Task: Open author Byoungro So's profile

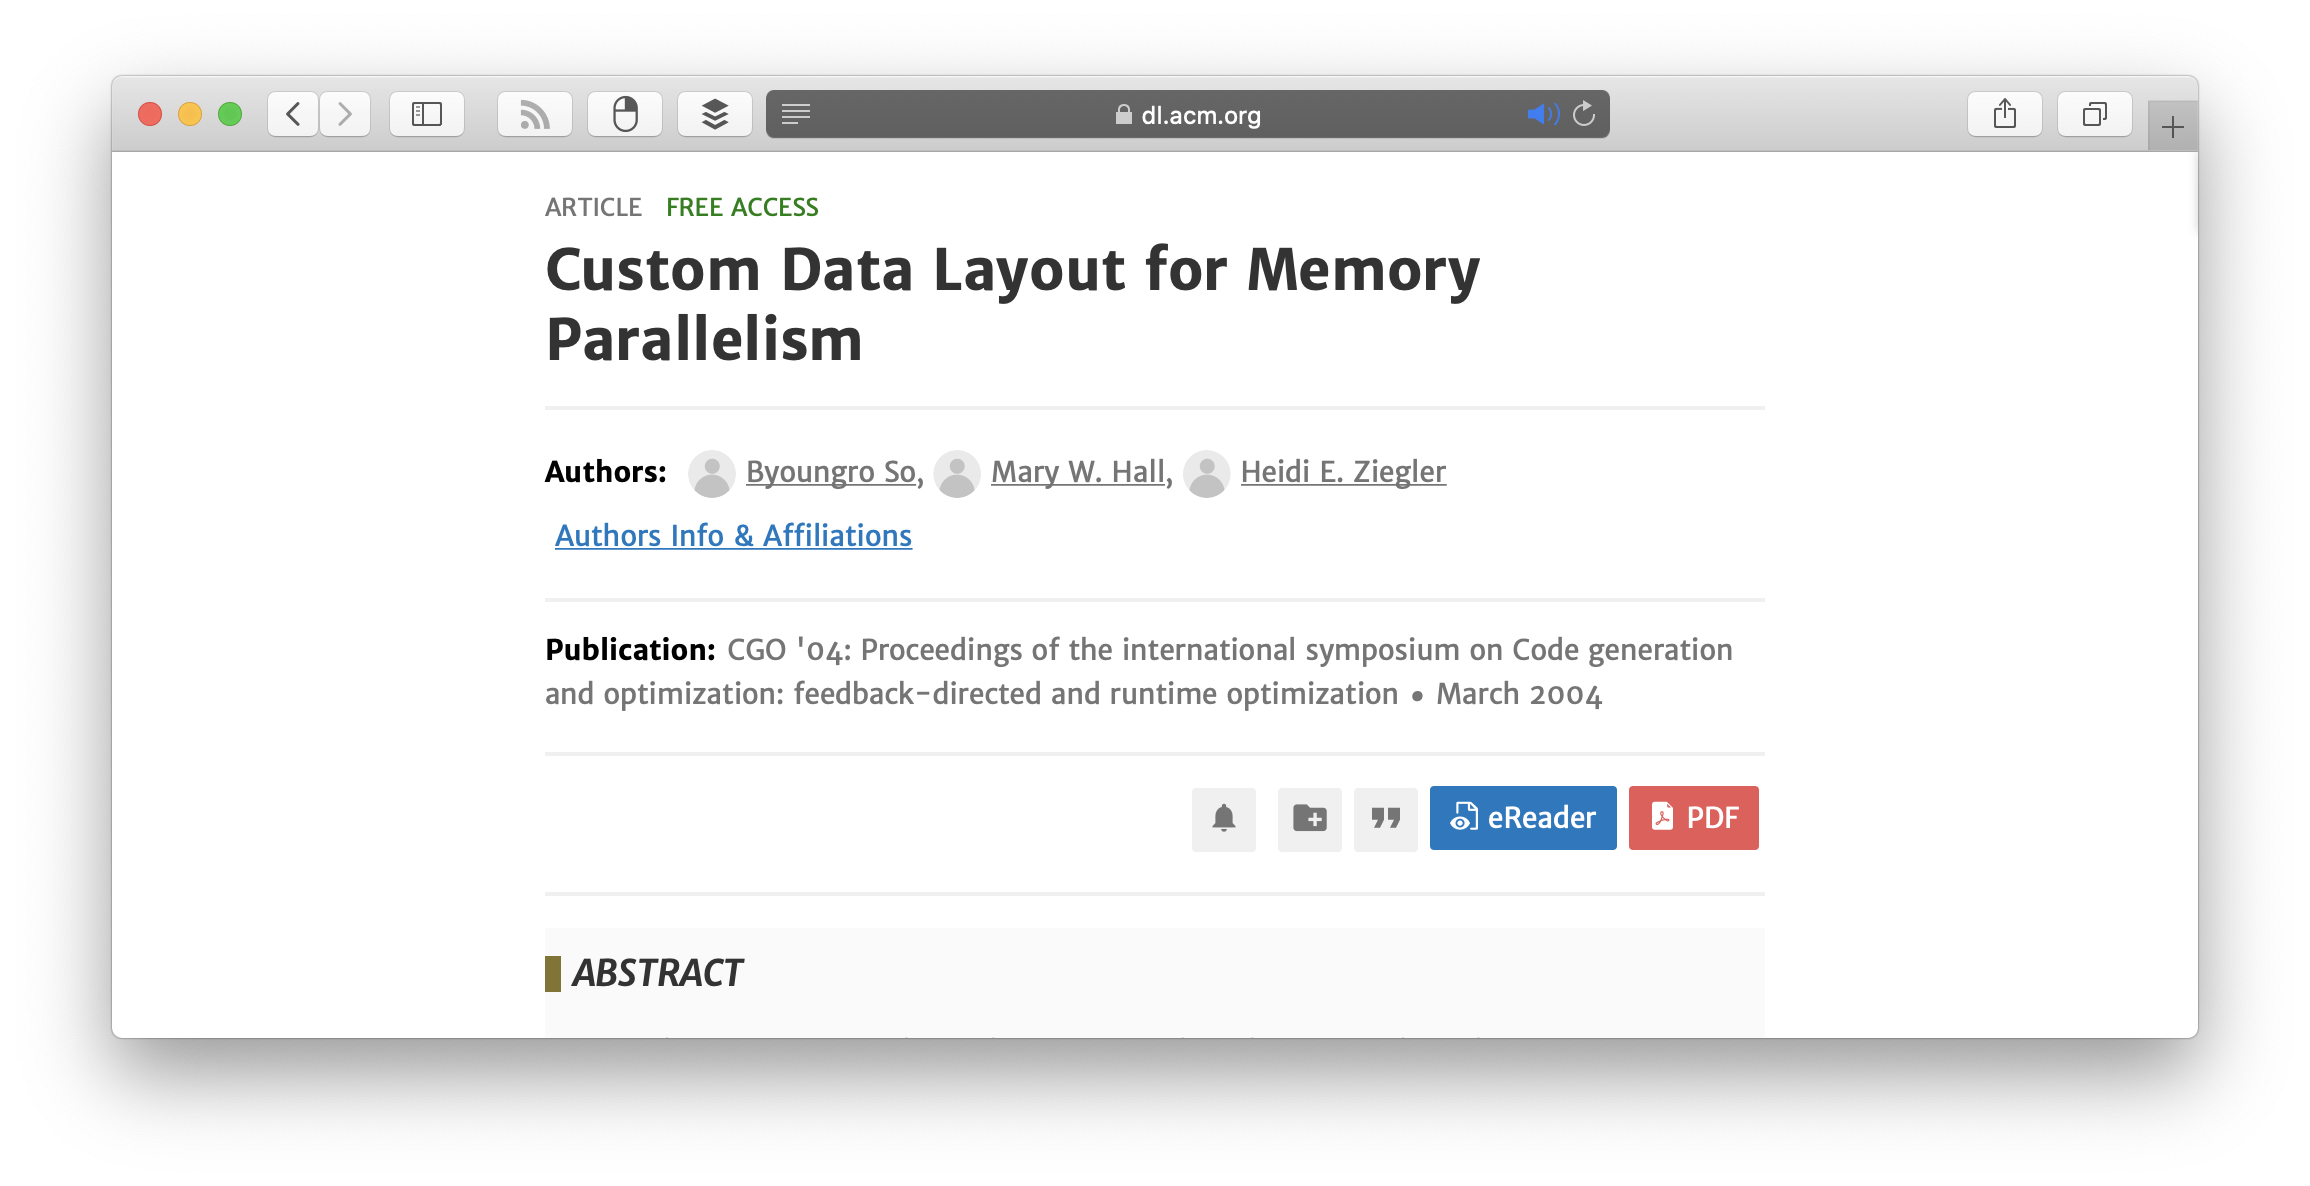Action: coord(831,471)
